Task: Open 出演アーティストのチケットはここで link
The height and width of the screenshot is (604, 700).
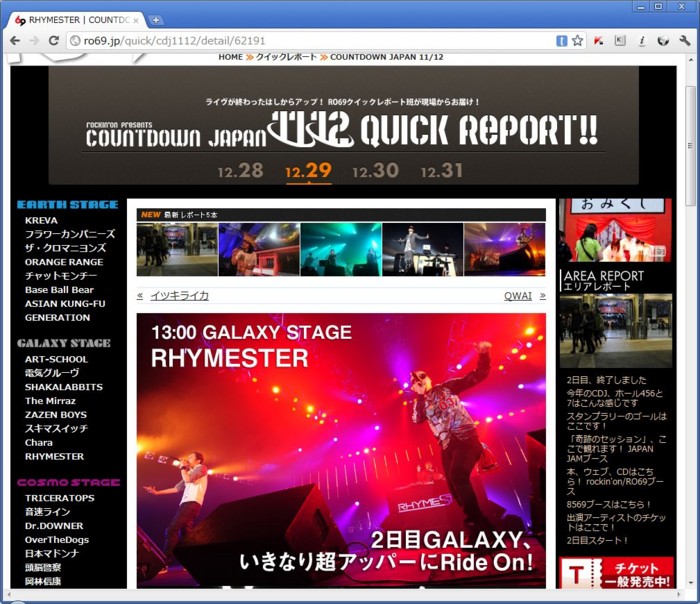Action: click(x=616, y=522)
